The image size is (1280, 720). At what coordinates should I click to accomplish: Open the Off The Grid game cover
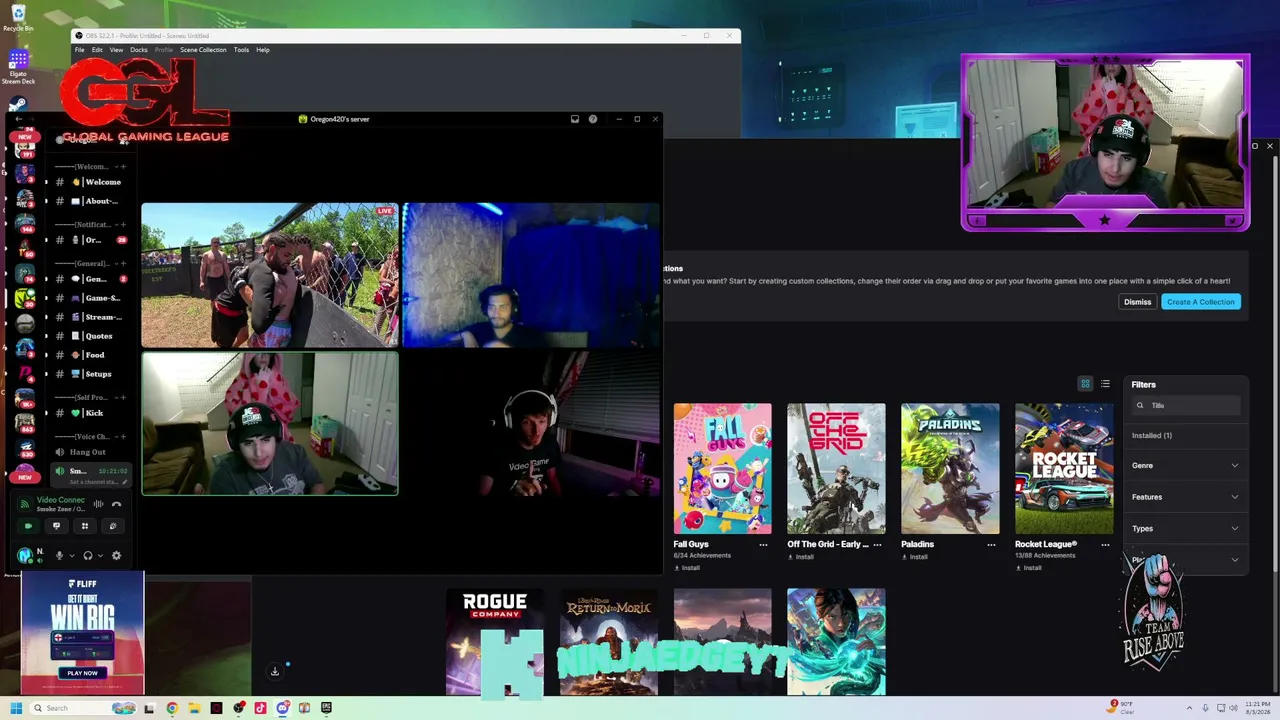[x=836, y=469]
